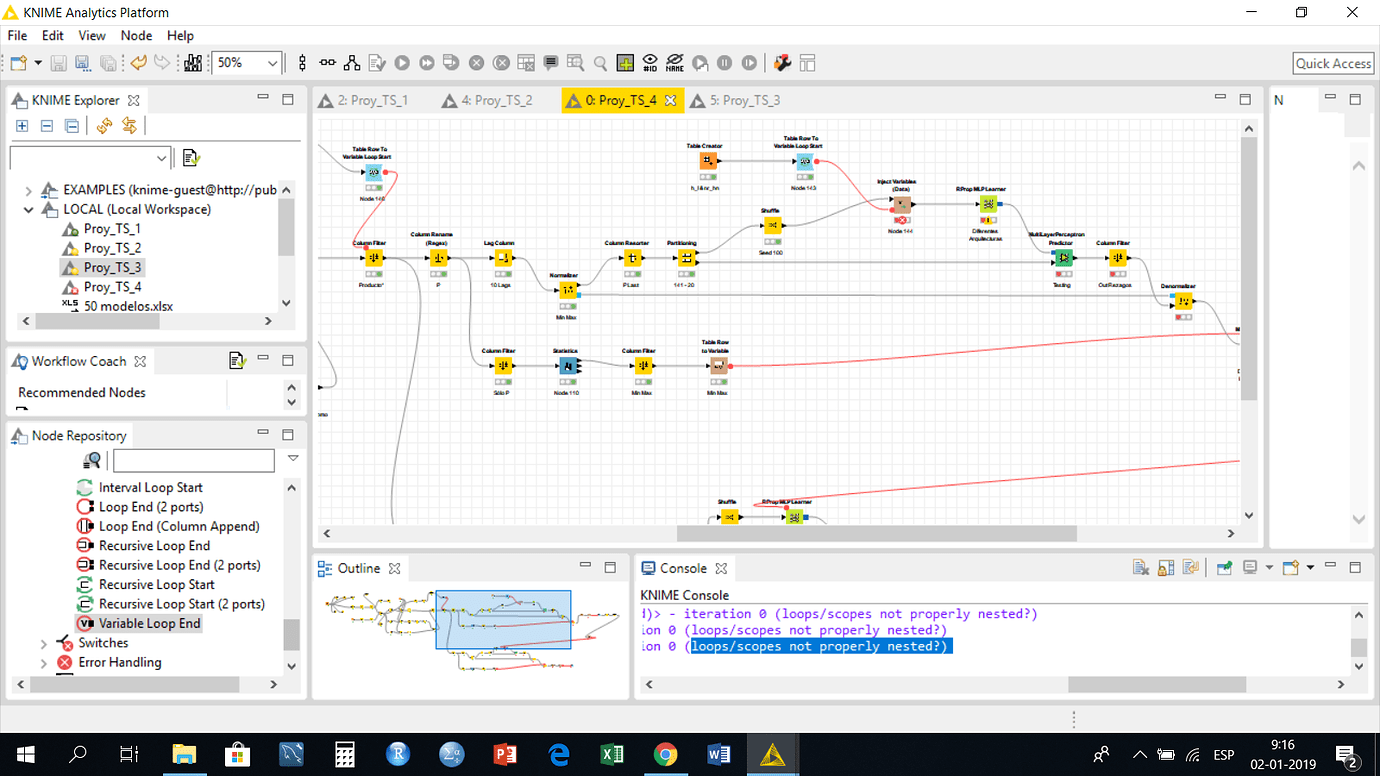
Task: Click the Console horizontal scrollbar thumb
Action: point(1157,685)
